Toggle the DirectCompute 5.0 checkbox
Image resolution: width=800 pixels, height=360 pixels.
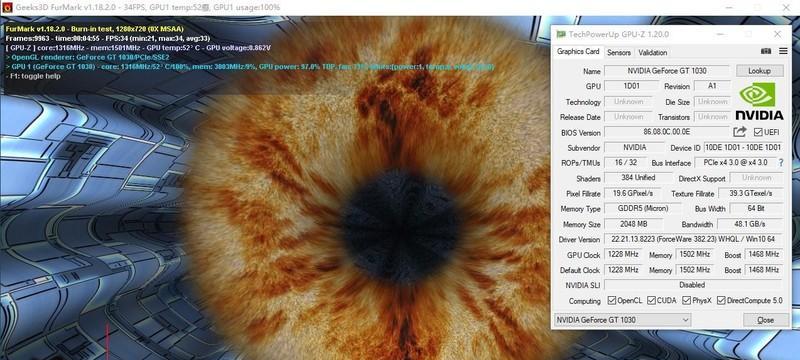pyautogui.click(x=721, y=301)
